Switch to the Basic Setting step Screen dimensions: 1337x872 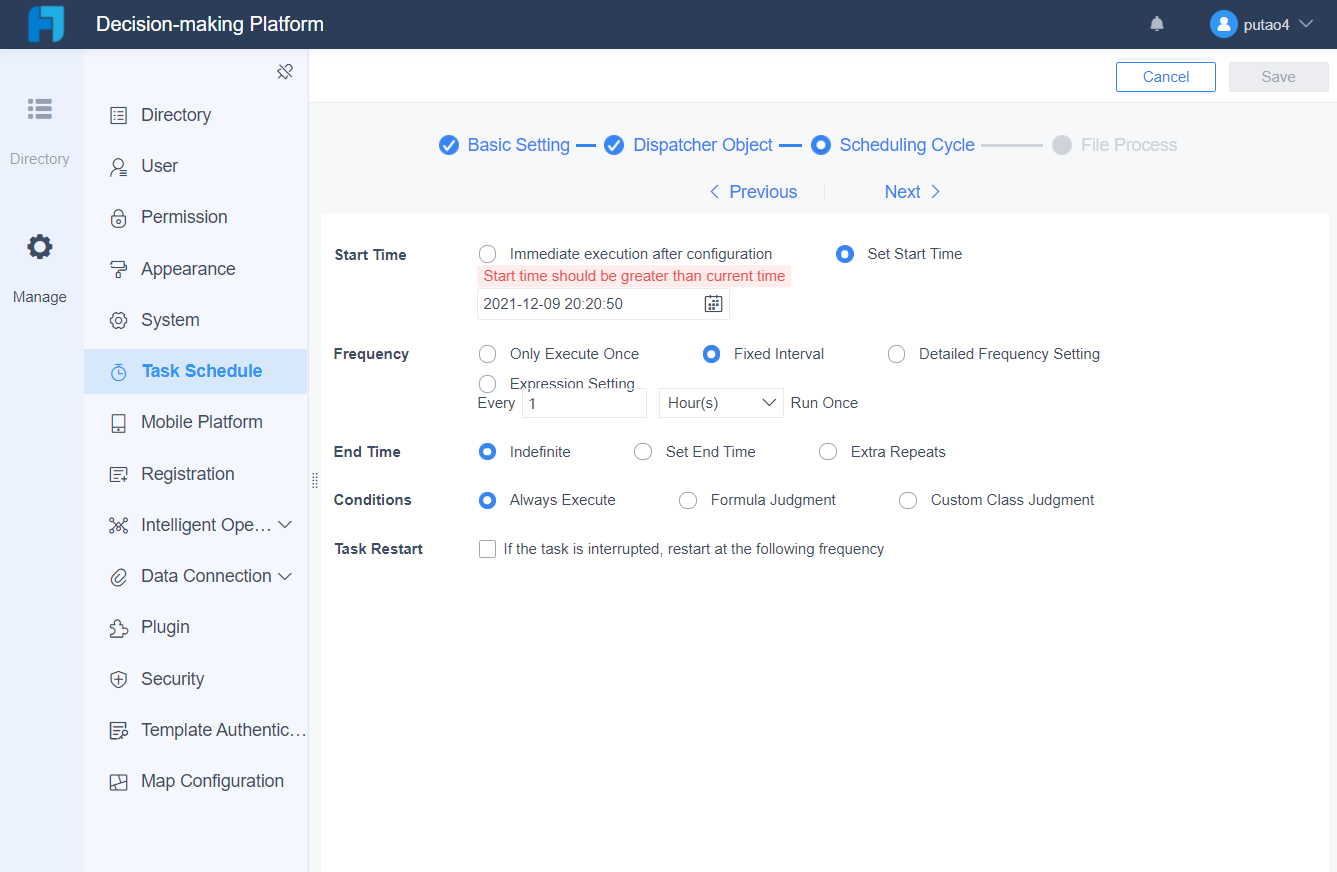tap(518, 144)
